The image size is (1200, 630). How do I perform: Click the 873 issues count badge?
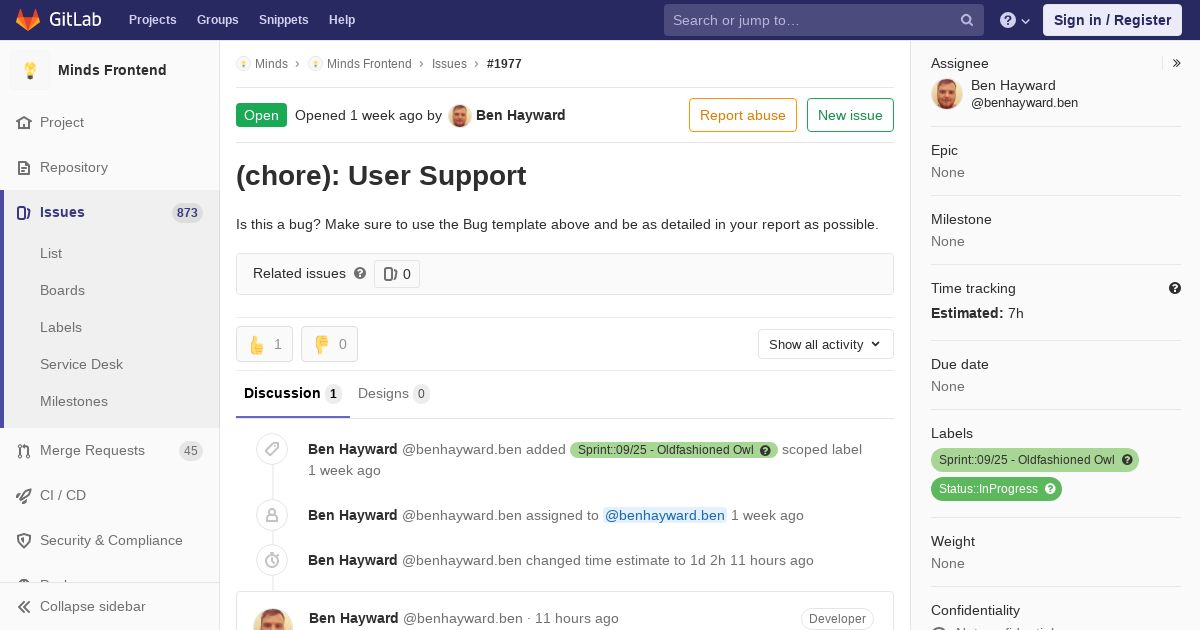coord(187,212)
